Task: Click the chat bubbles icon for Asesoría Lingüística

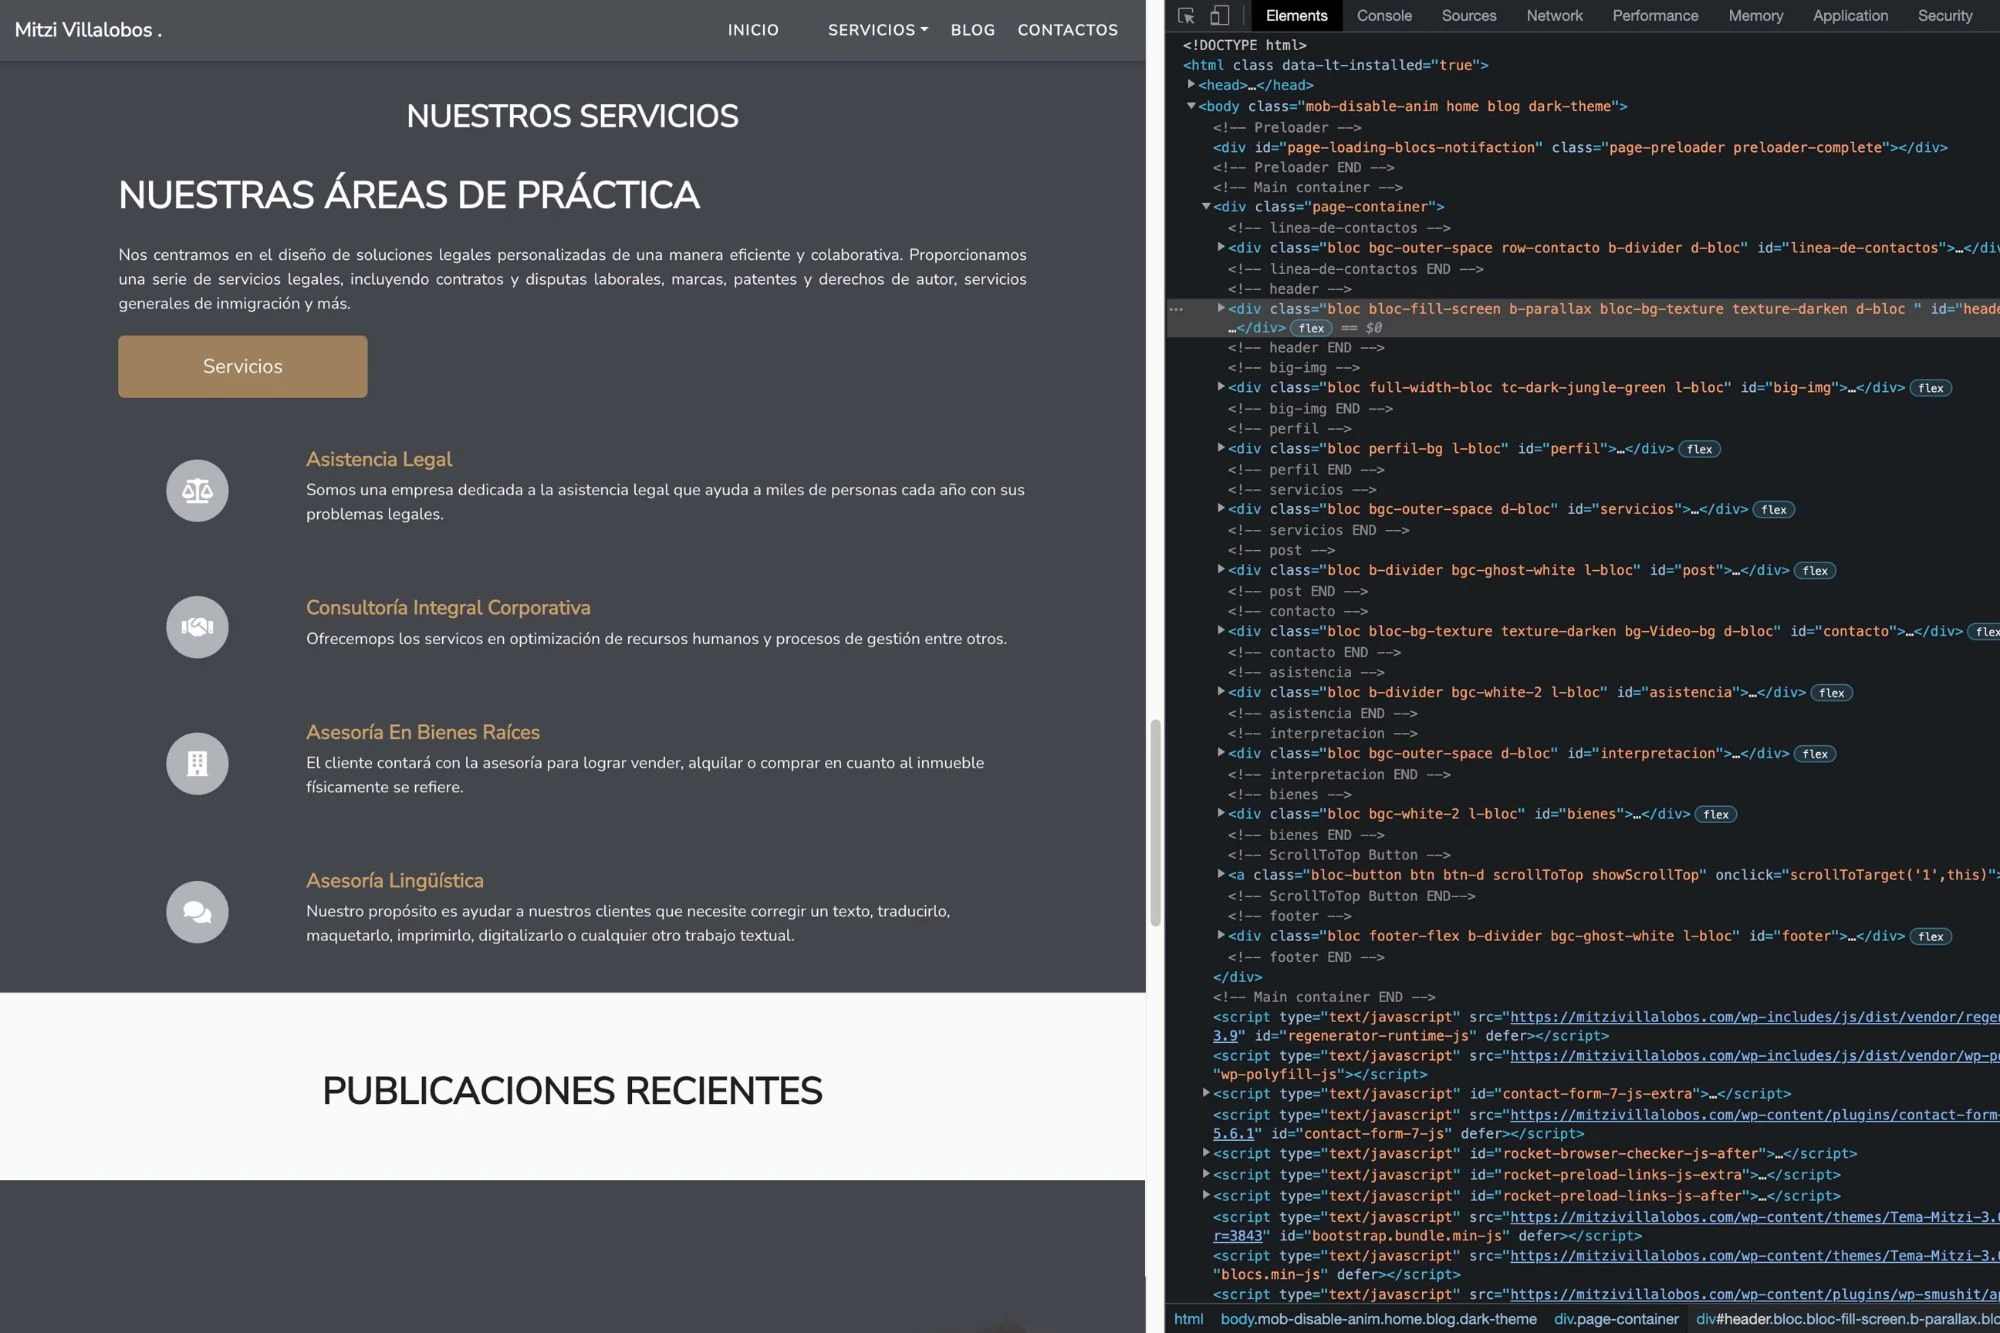Action: pos(197,912)
